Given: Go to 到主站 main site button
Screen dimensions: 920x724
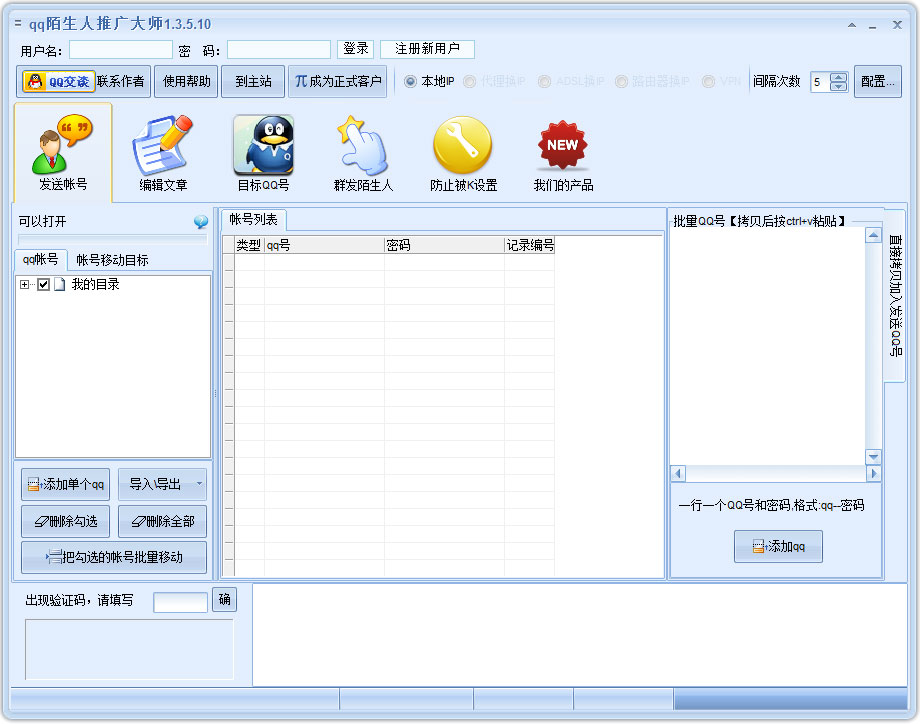Looking at the screenshot, I should coord(253,82).
